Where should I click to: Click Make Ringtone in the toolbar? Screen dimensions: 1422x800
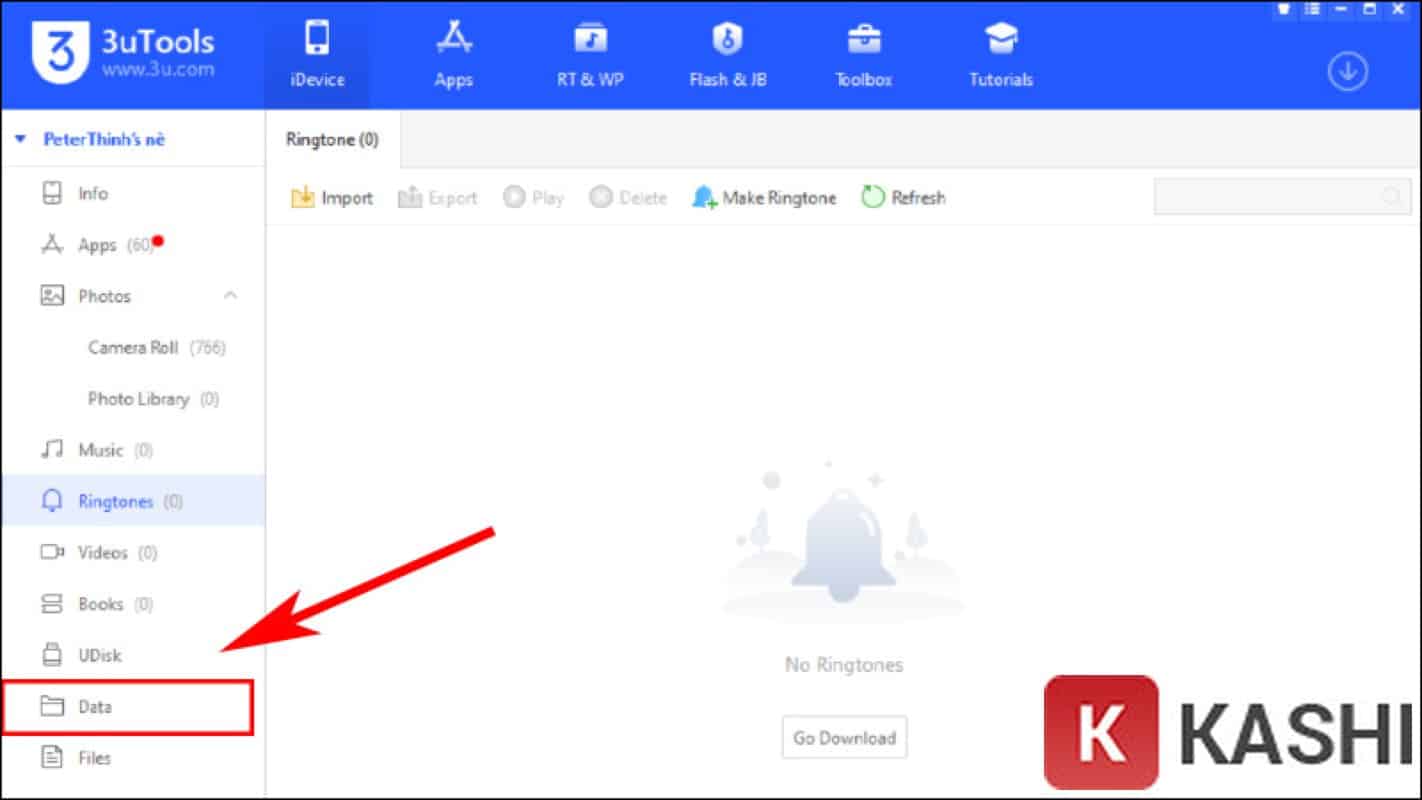[x=763, y=198]
